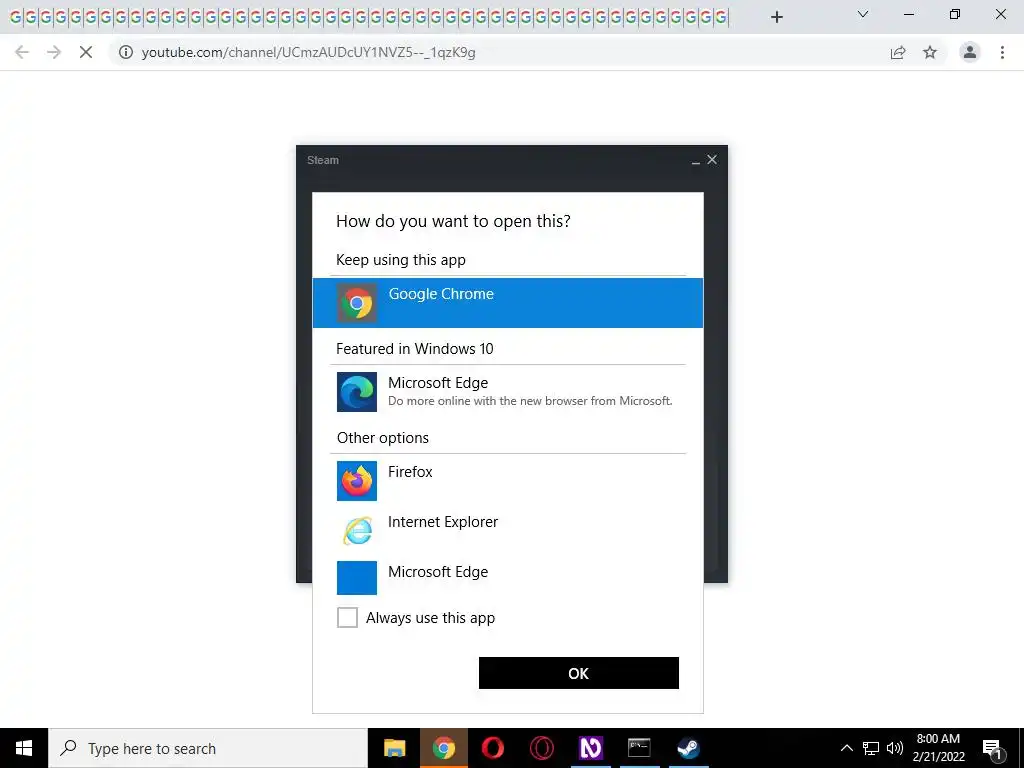This screenshot has width=1024, height=768.
Task: Open Opera GX outlined icon on taskbar
Action: pos(541,748)
